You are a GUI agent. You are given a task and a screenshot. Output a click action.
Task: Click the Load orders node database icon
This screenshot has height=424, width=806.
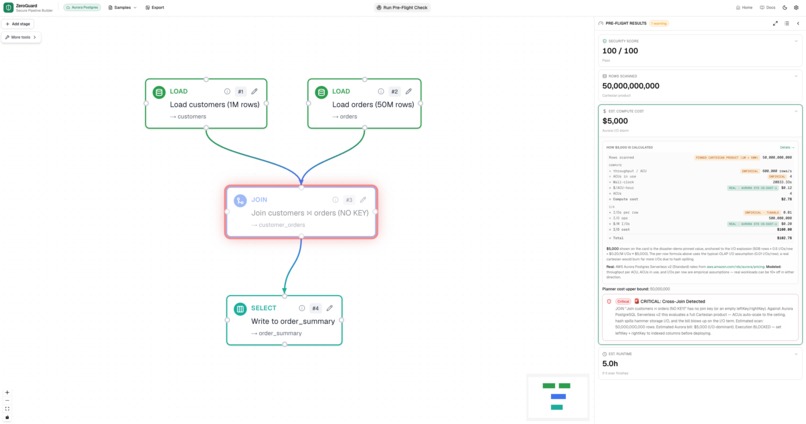click(321, 92)
